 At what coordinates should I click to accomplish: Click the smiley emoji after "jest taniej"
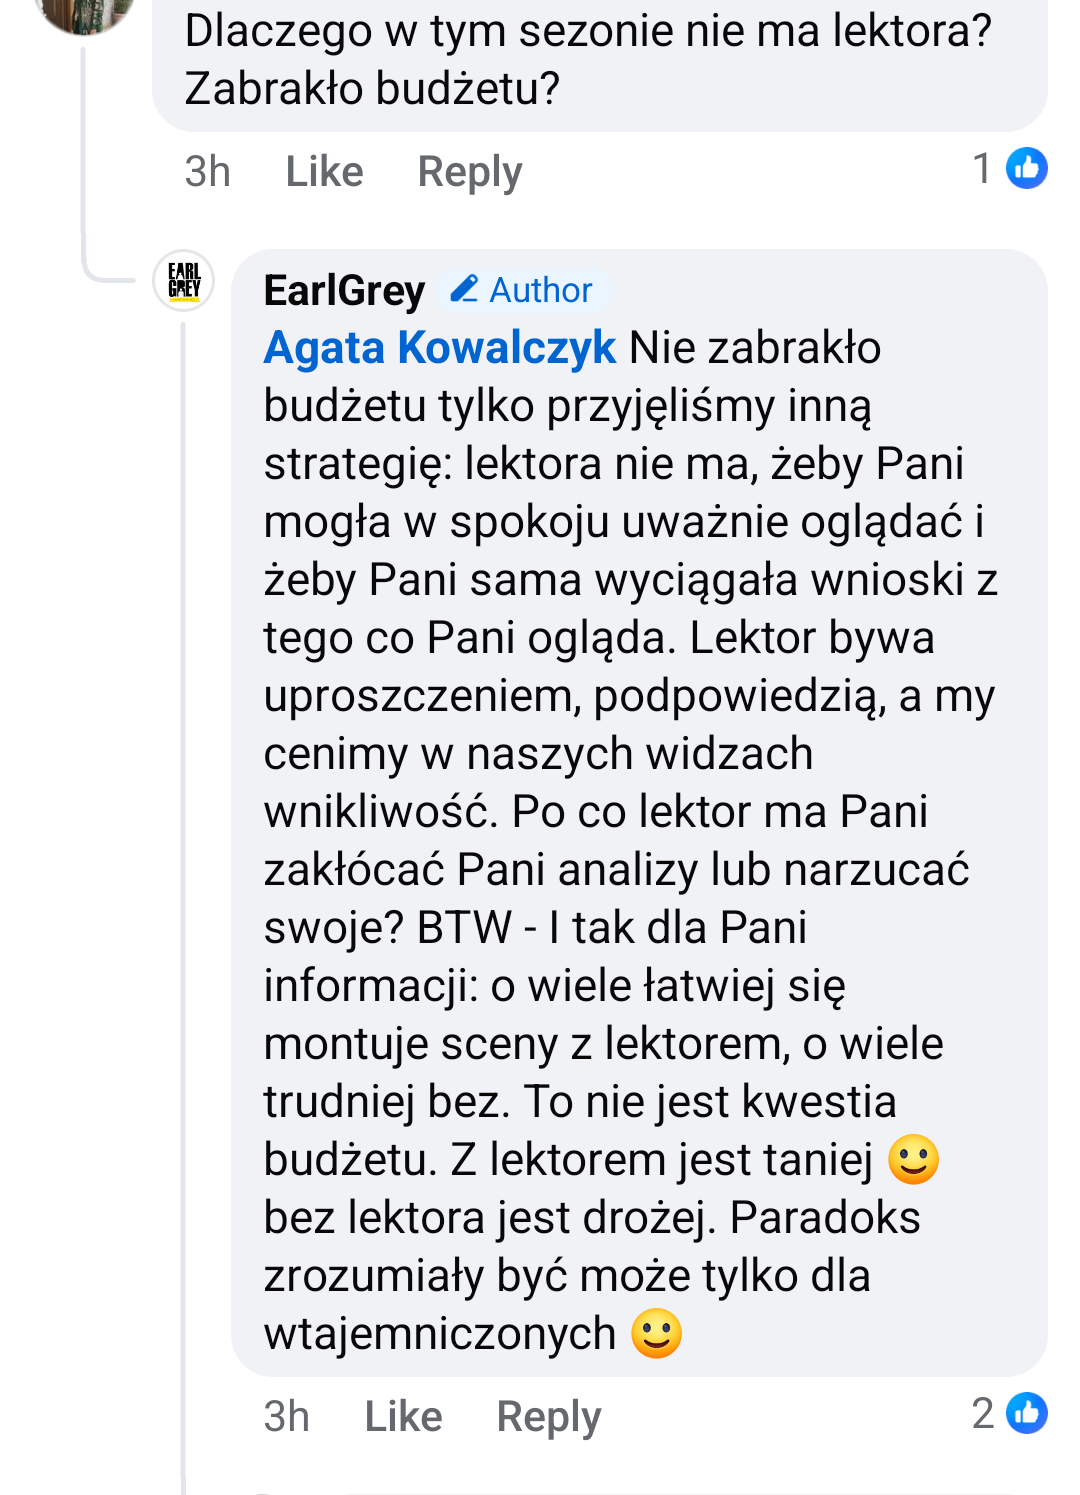[913, 1160]
